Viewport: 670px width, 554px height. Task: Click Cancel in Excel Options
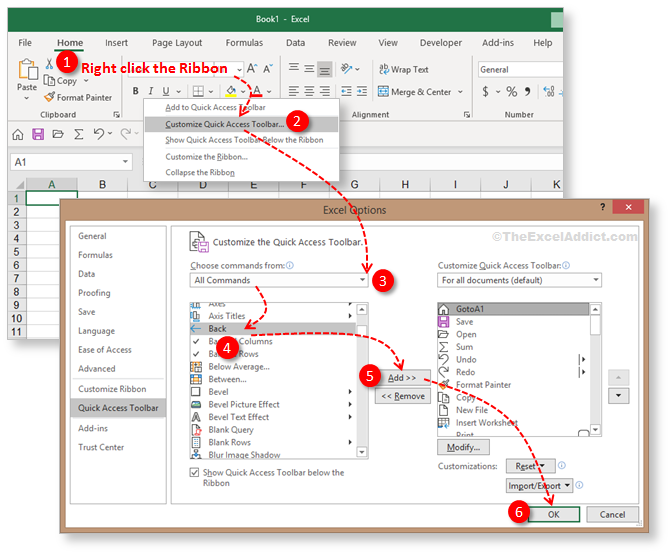click(x=612, y=514)
